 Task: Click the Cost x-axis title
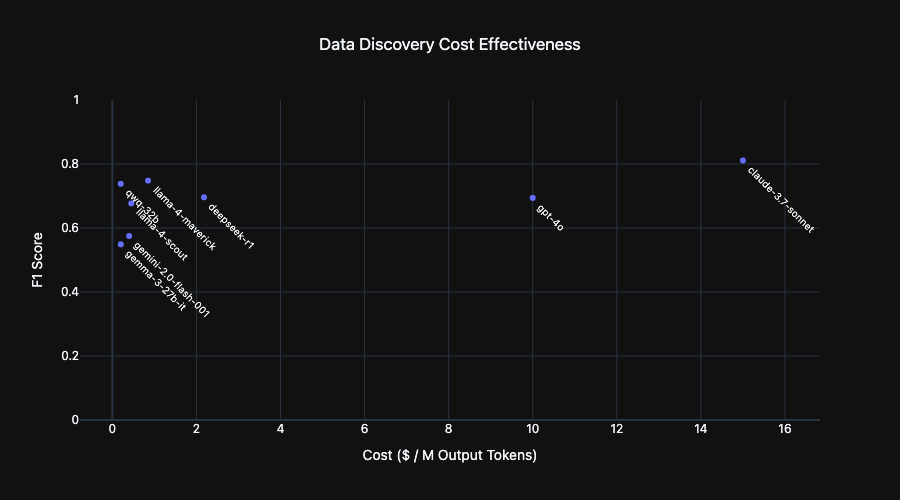tap(449, 456)
